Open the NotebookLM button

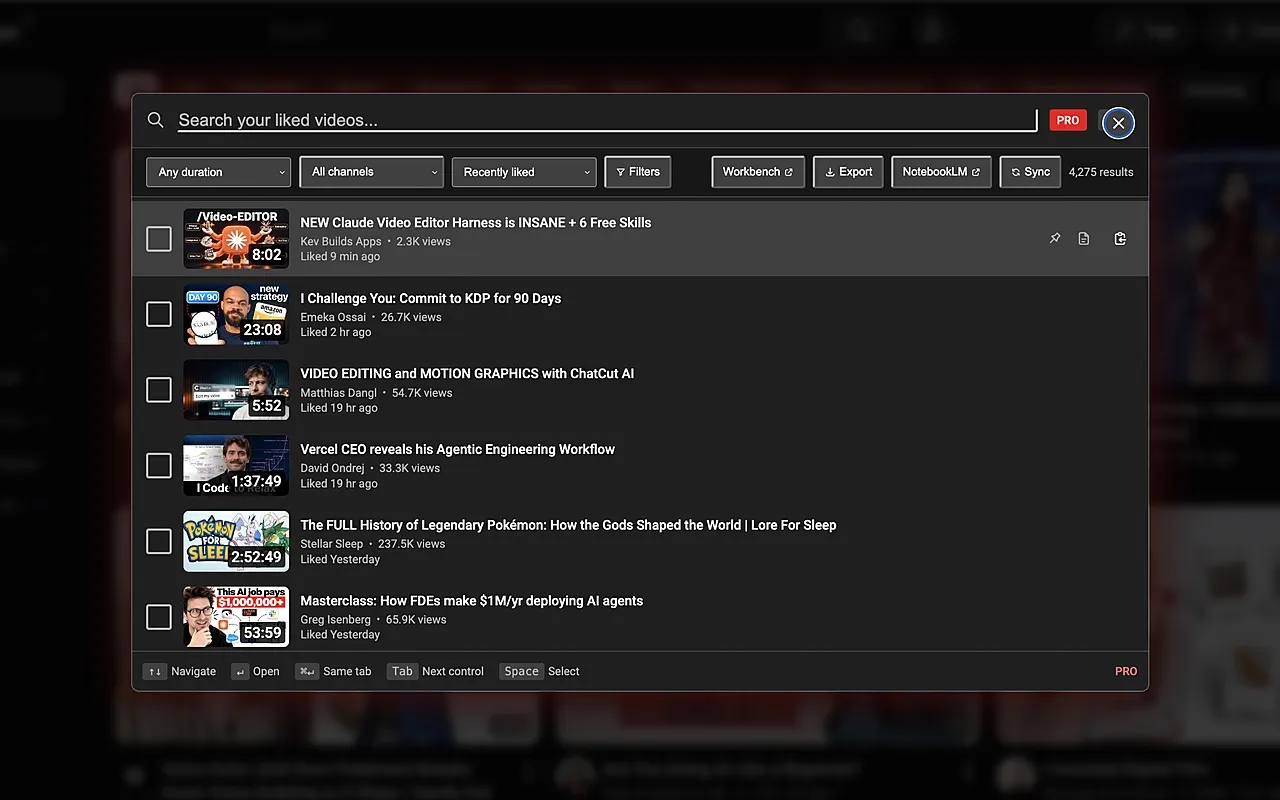(x=941, y=172)
